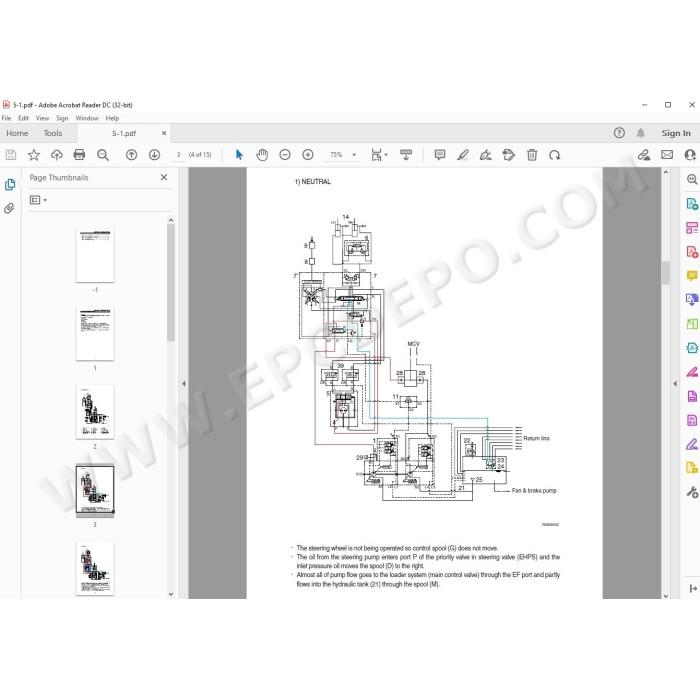This screenshot has width=700, height=700.
Task: Switch to the Tools tab
Action: 53,133
